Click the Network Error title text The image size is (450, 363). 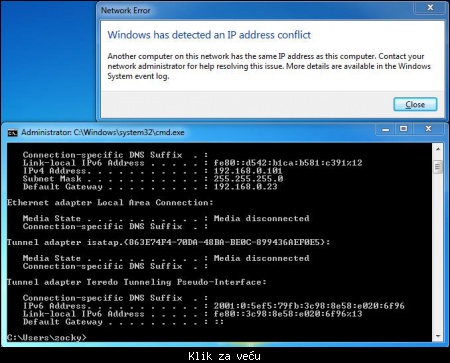point(126,11)
